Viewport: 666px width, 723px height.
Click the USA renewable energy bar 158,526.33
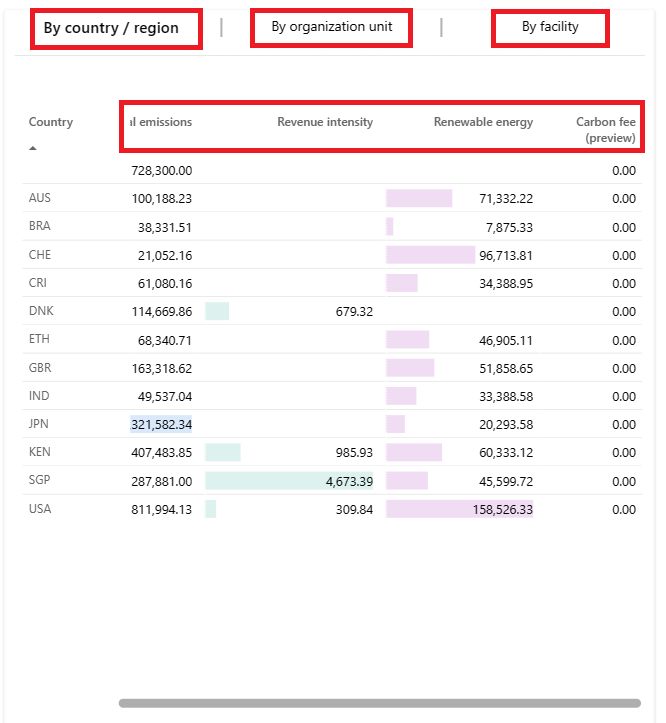pos(460,509)
